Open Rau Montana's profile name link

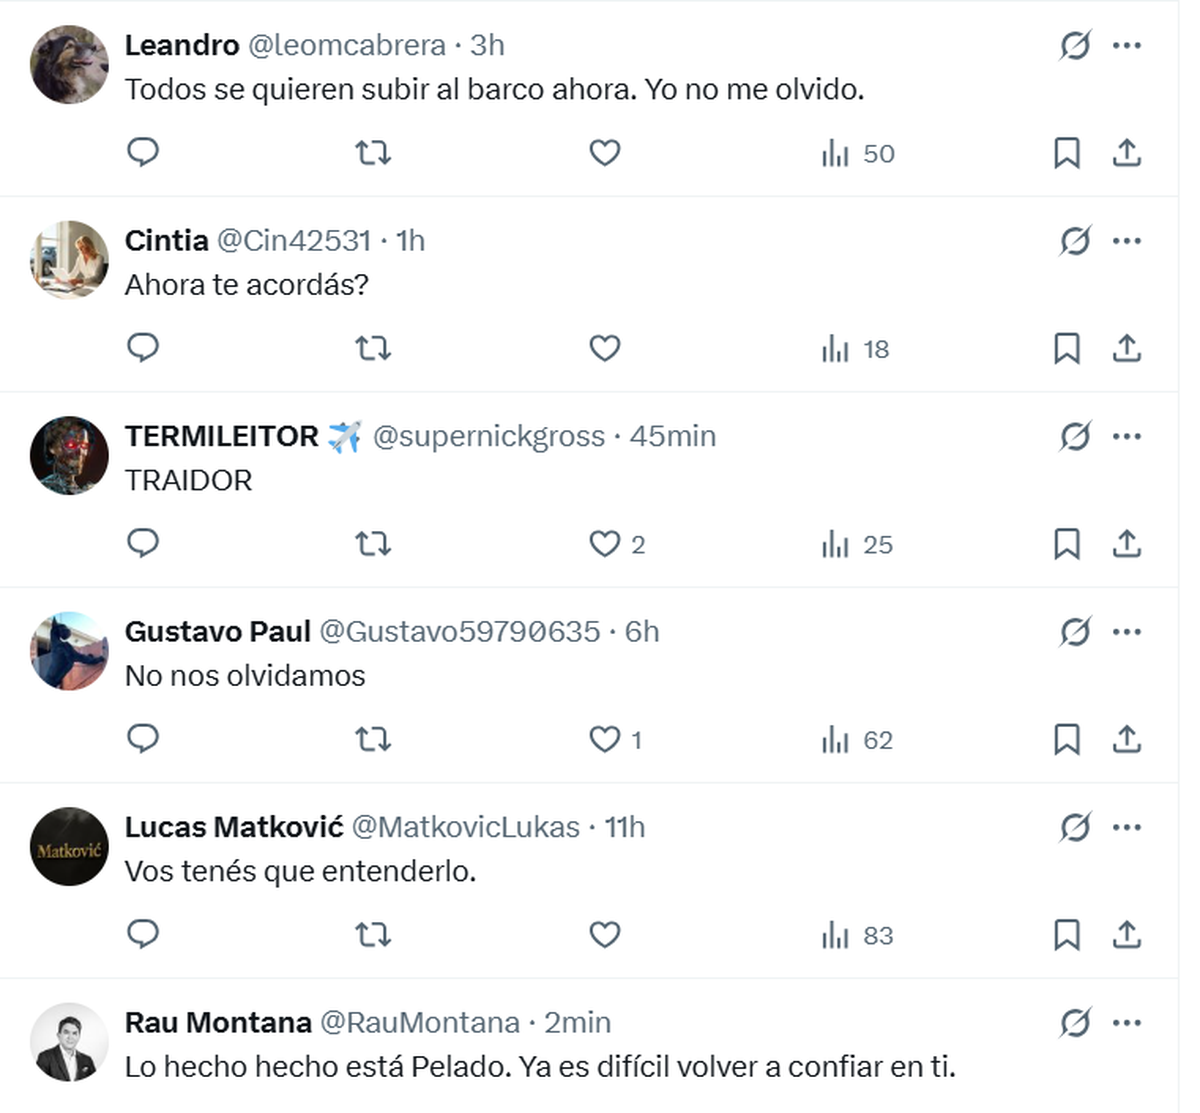point(218,1022)
